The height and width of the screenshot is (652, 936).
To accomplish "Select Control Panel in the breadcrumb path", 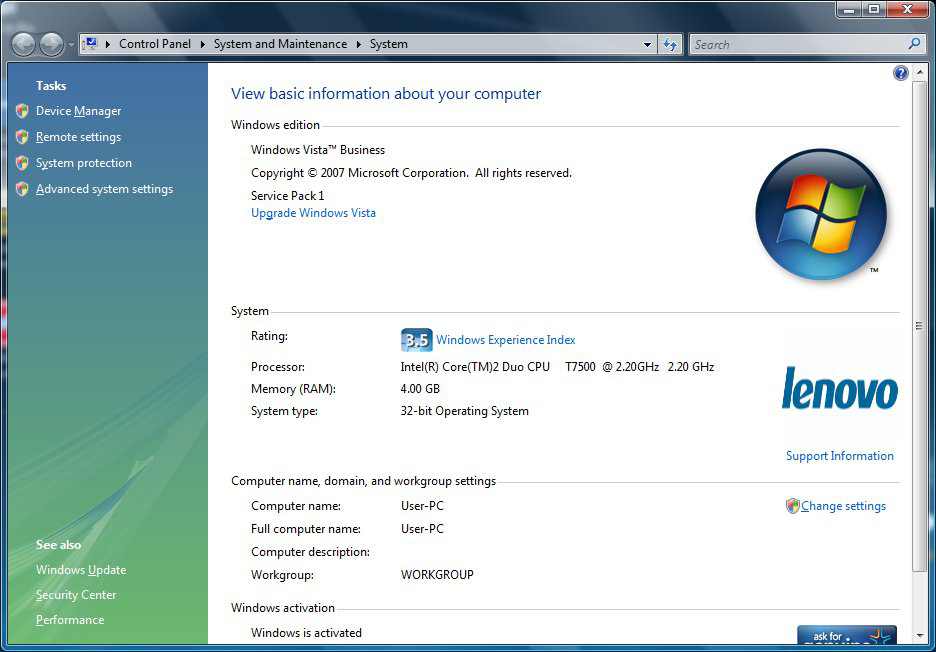I will point(155,44).
